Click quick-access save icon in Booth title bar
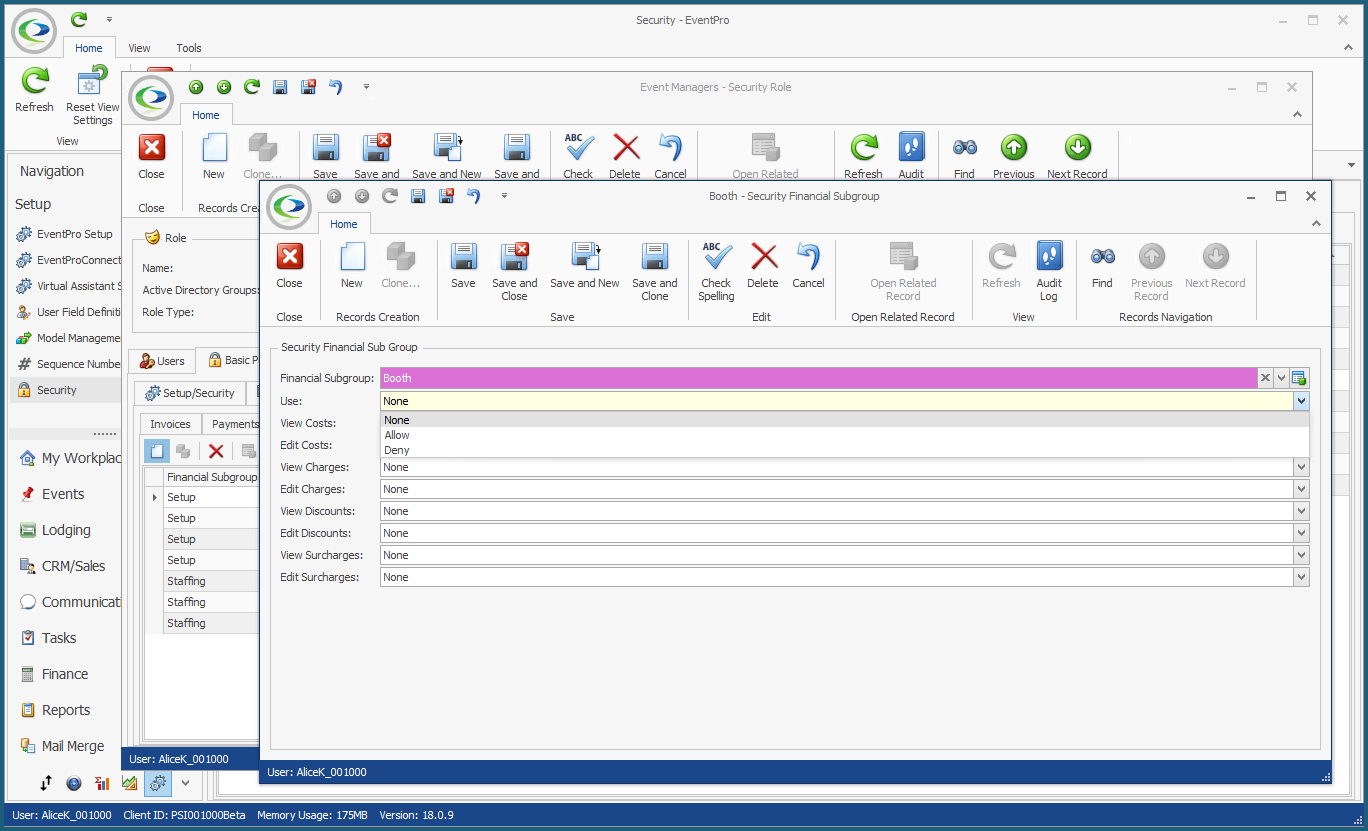 pos(418,196)
